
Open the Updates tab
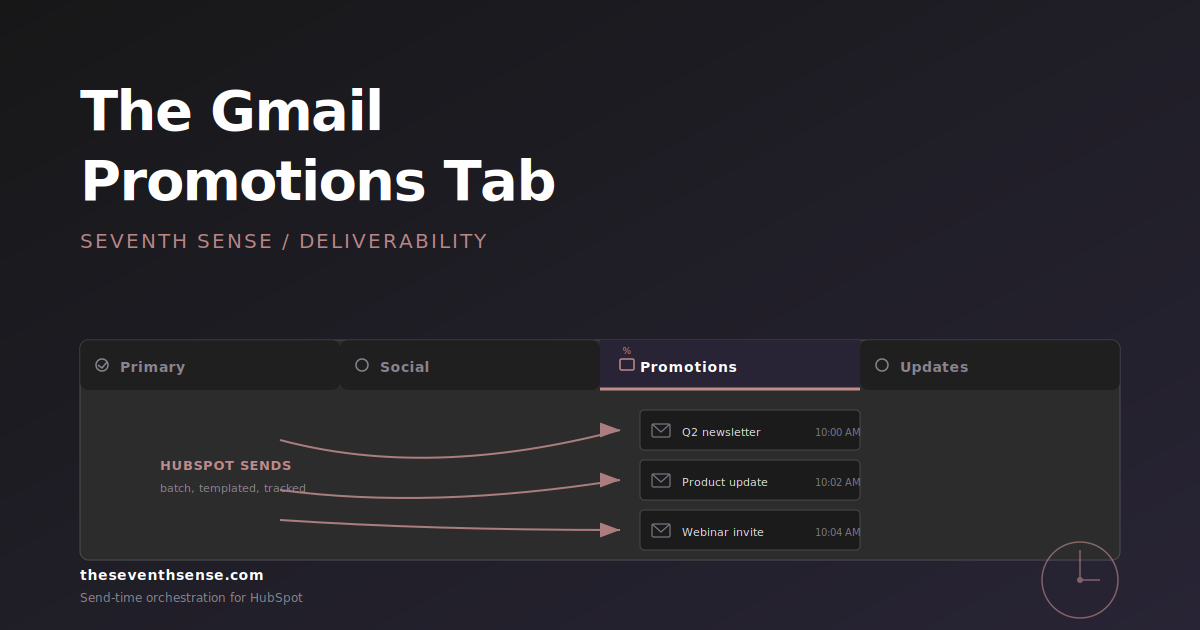point(990,366)
